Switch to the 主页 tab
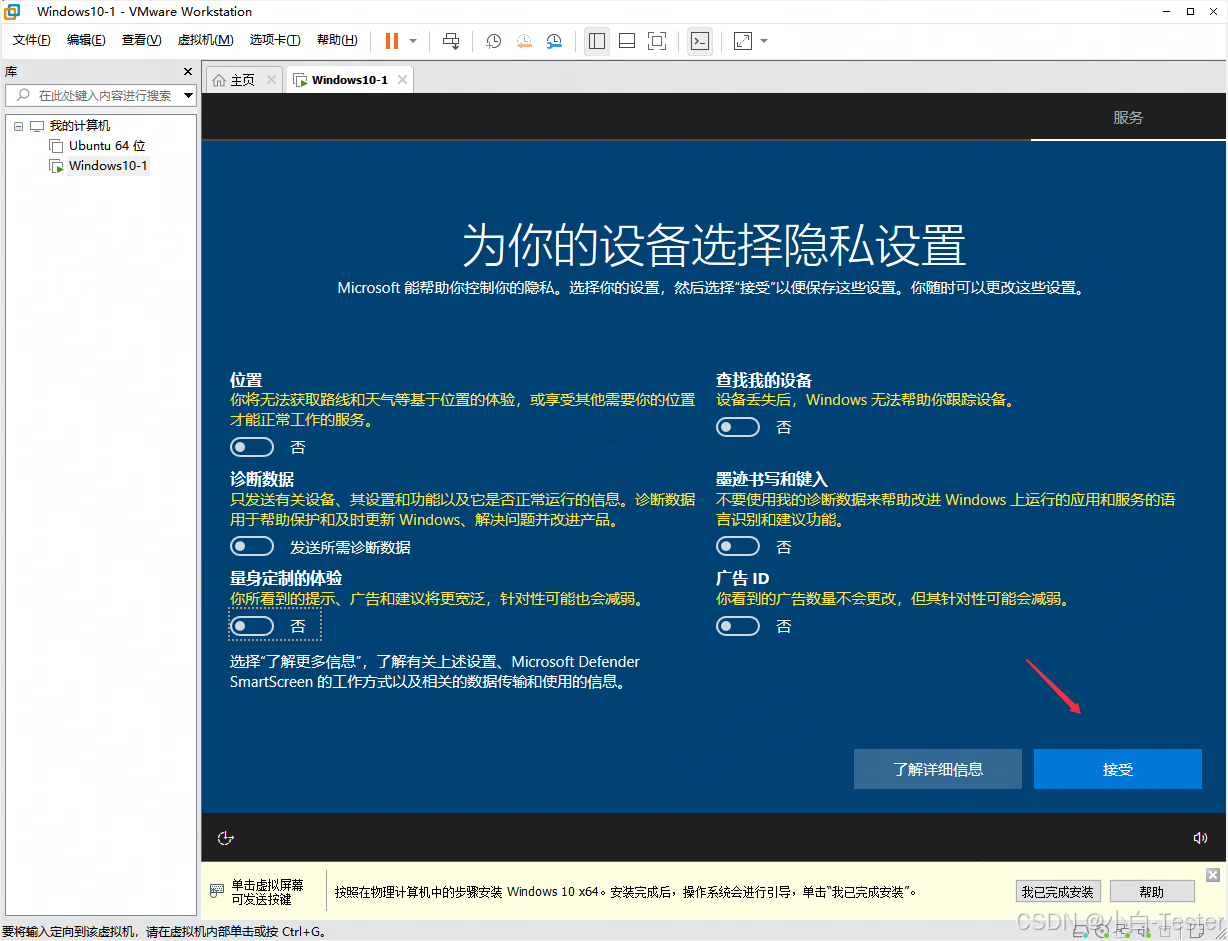 [x=243, y=80]
